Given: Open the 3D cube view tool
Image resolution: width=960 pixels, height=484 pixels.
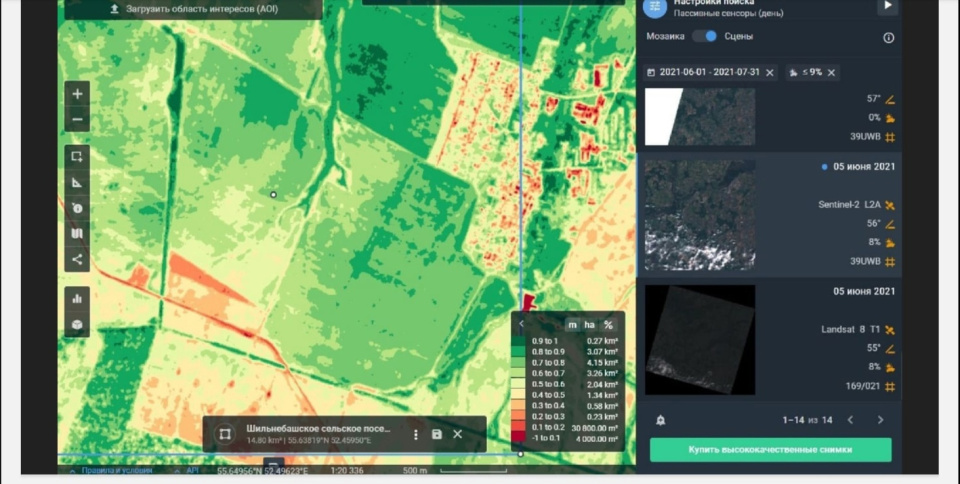Looking at the screenshot, I should pos(77,324).
